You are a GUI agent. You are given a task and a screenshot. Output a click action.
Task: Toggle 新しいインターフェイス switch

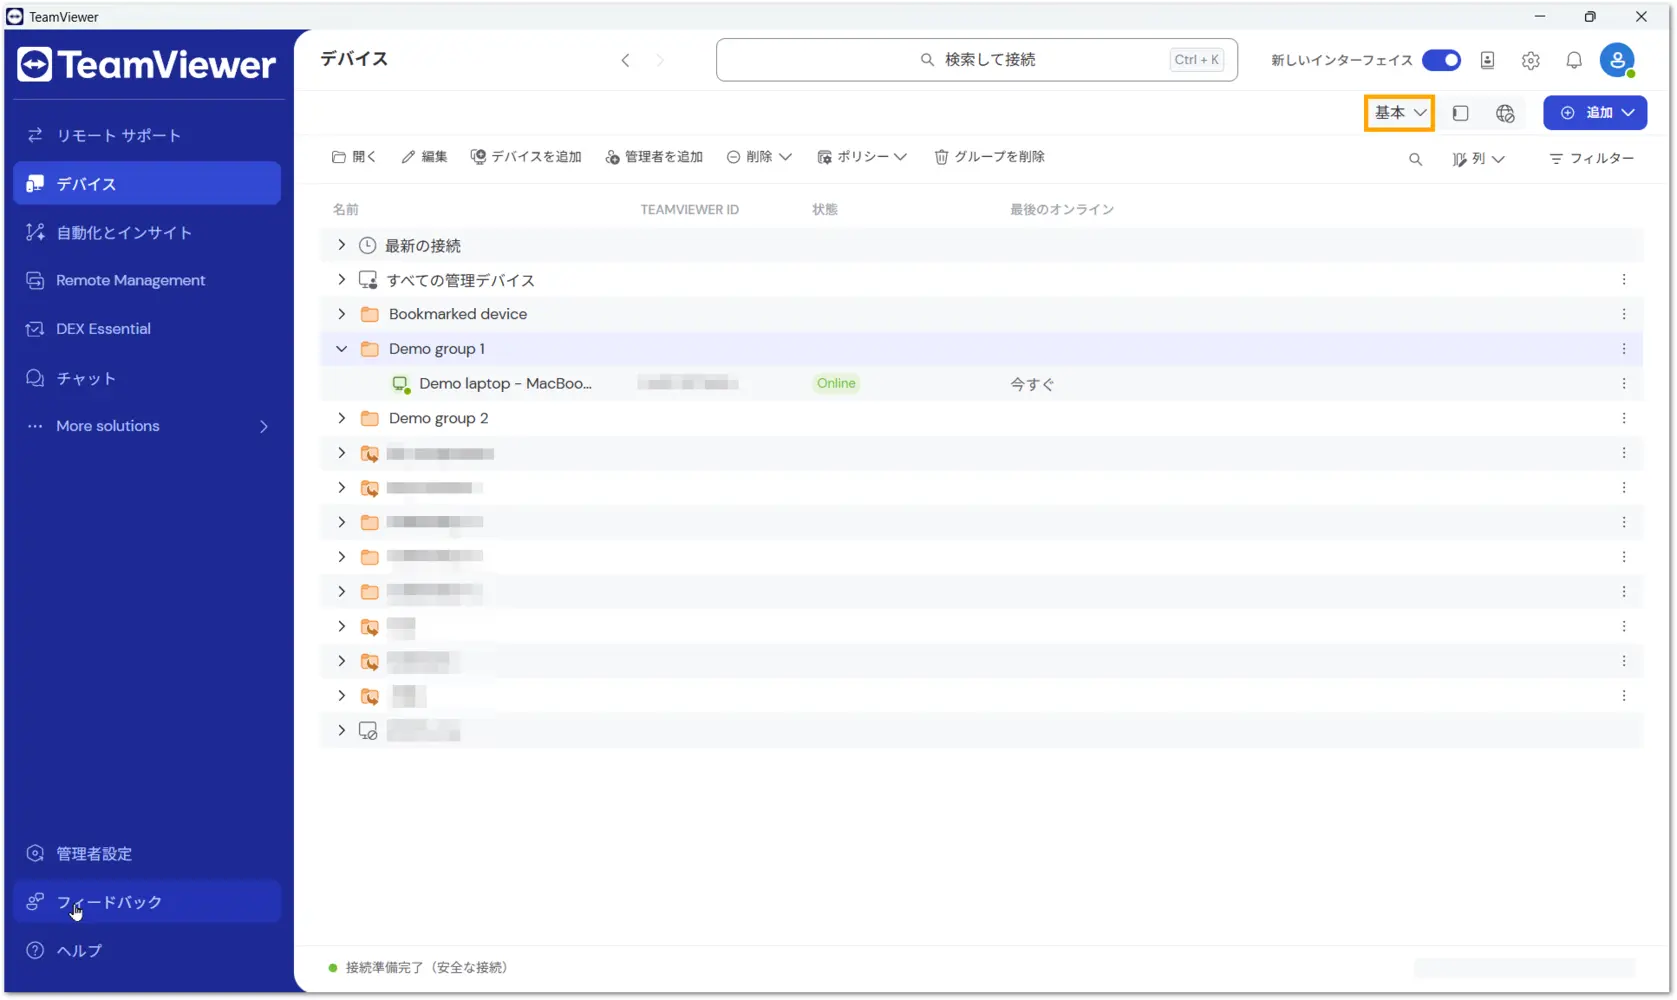click(x=1441, y=60)
